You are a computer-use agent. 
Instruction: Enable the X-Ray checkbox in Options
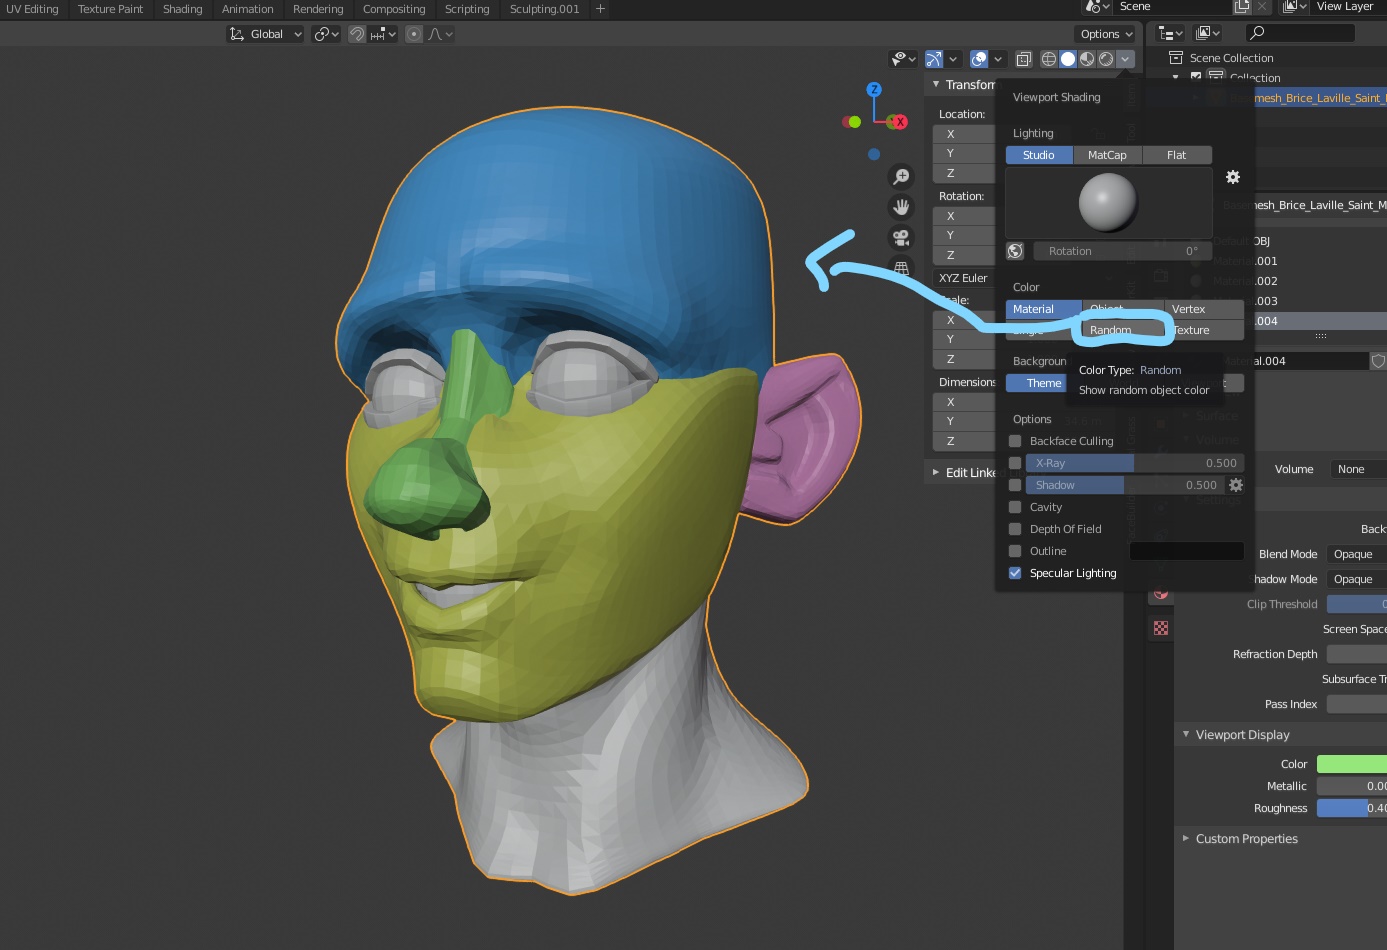tap(1015, 463)
